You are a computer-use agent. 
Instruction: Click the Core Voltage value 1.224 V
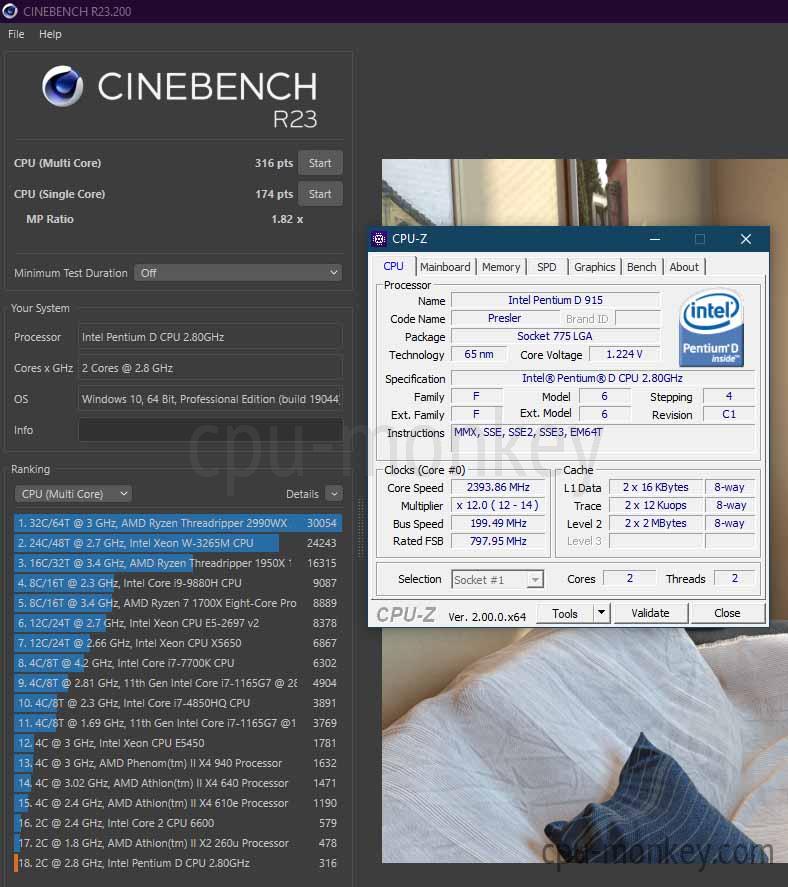[625, 355]
